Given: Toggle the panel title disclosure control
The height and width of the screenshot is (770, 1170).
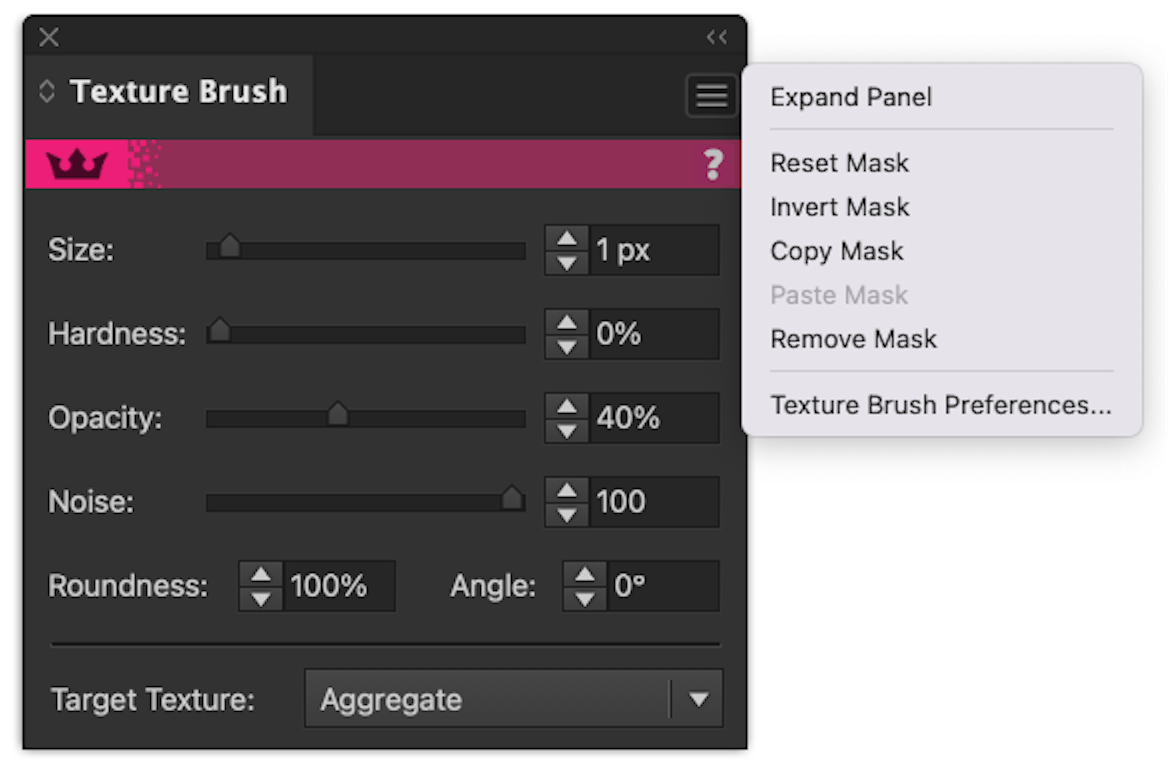Looking at the screenshot, I should [x=46, y=91].
